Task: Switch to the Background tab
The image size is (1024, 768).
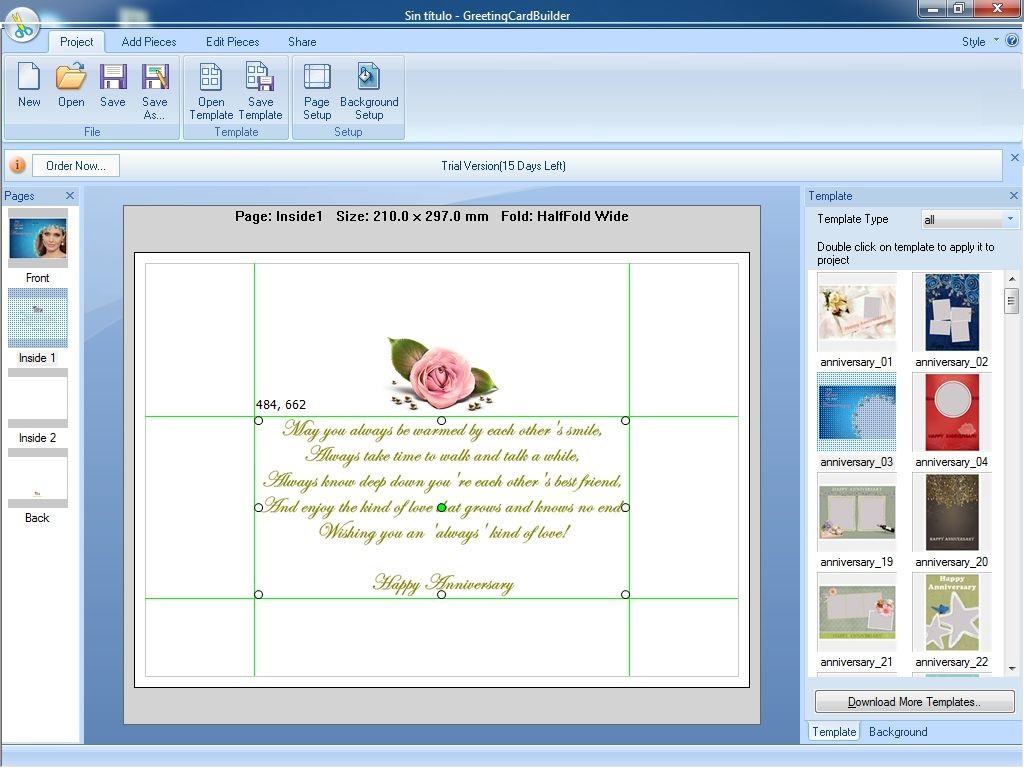Action: click(x=897, y=731)
